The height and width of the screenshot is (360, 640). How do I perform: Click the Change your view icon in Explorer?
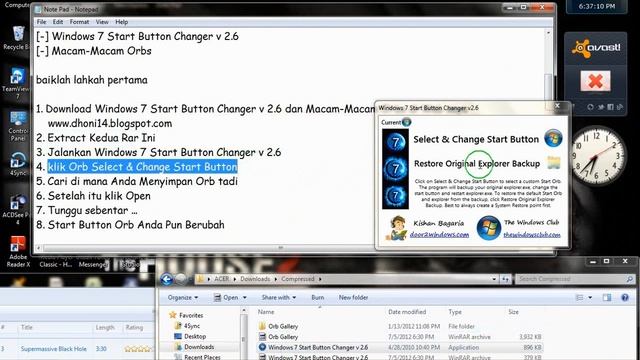pyautogui.click(x=579, y=298)
